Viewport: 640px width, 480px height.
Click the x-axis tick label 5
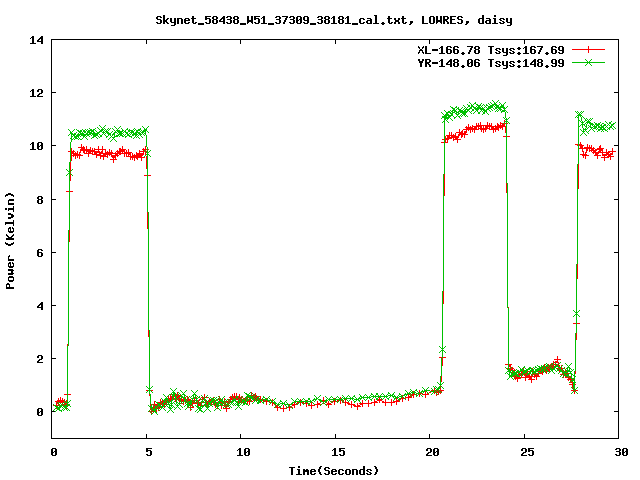point(149,452)
